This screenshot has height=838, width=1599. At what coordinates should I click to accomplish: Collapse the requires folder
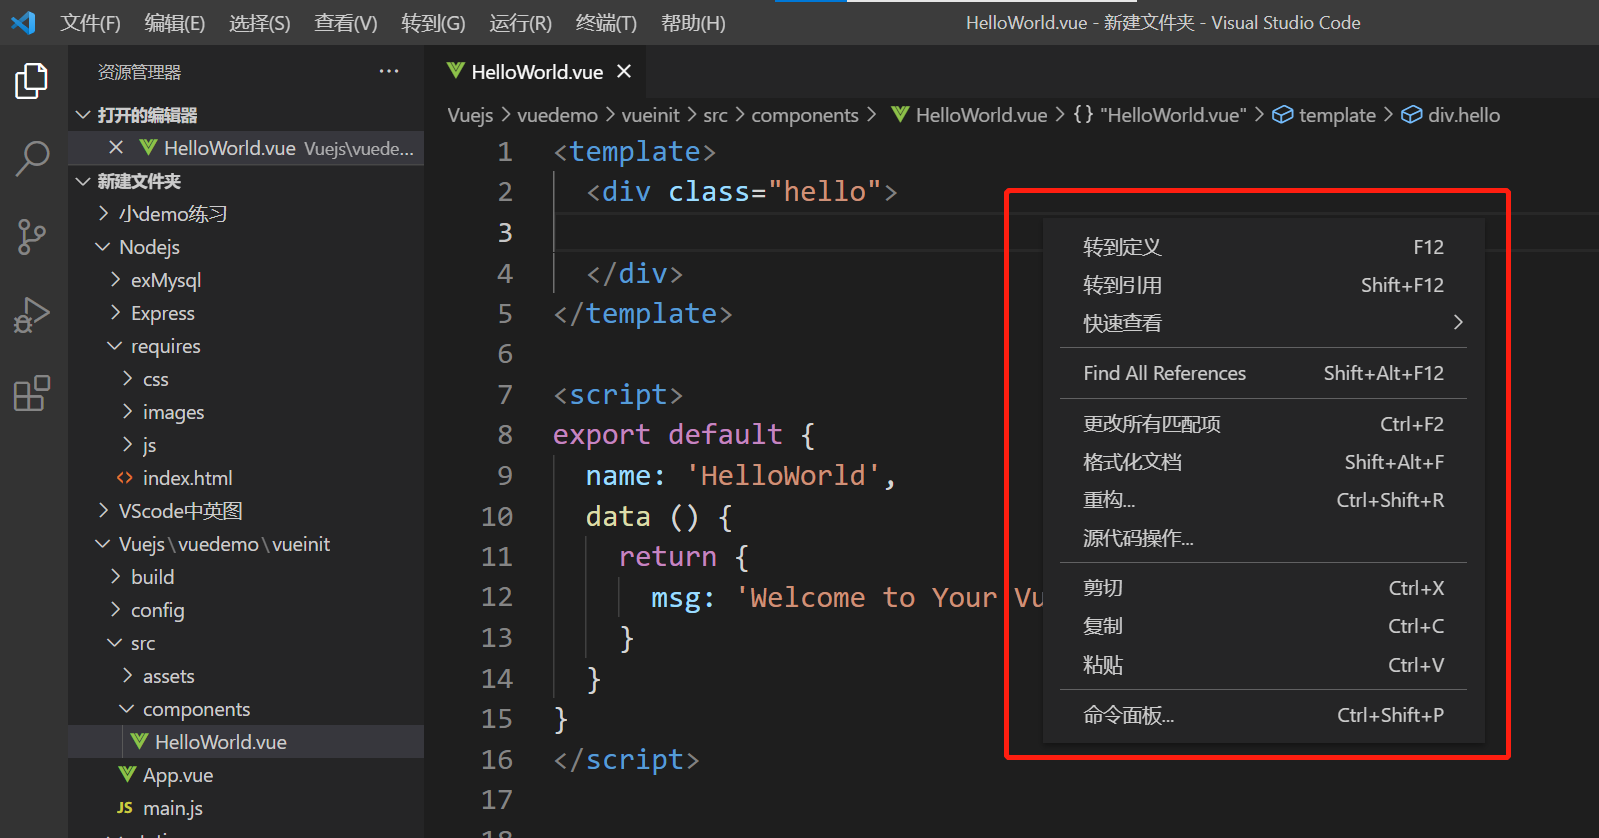pyautogui.click(x=115, y=346)
